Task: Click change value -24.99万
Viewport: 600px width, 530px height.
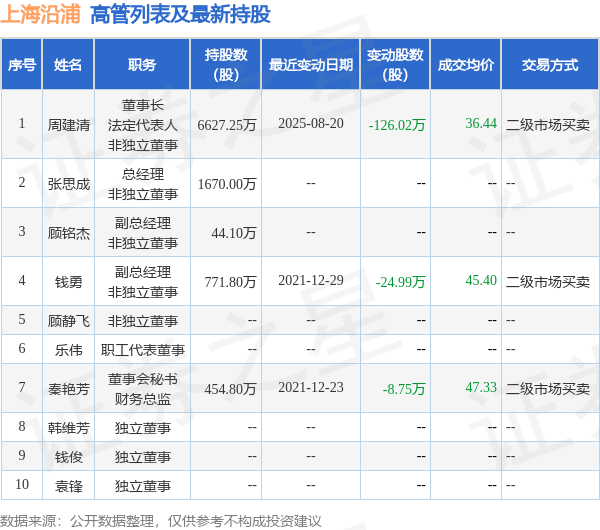Action: click(x=400, y=282)
